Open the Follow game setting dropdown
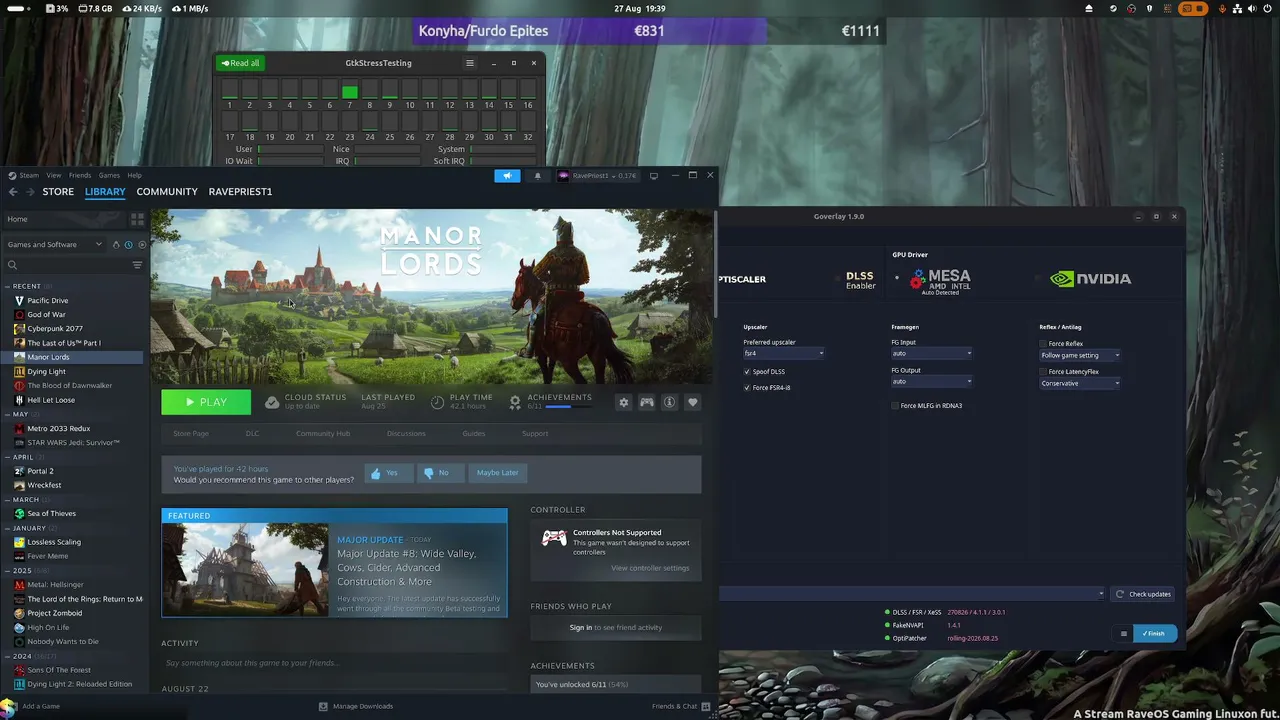 pos(1080,355)
